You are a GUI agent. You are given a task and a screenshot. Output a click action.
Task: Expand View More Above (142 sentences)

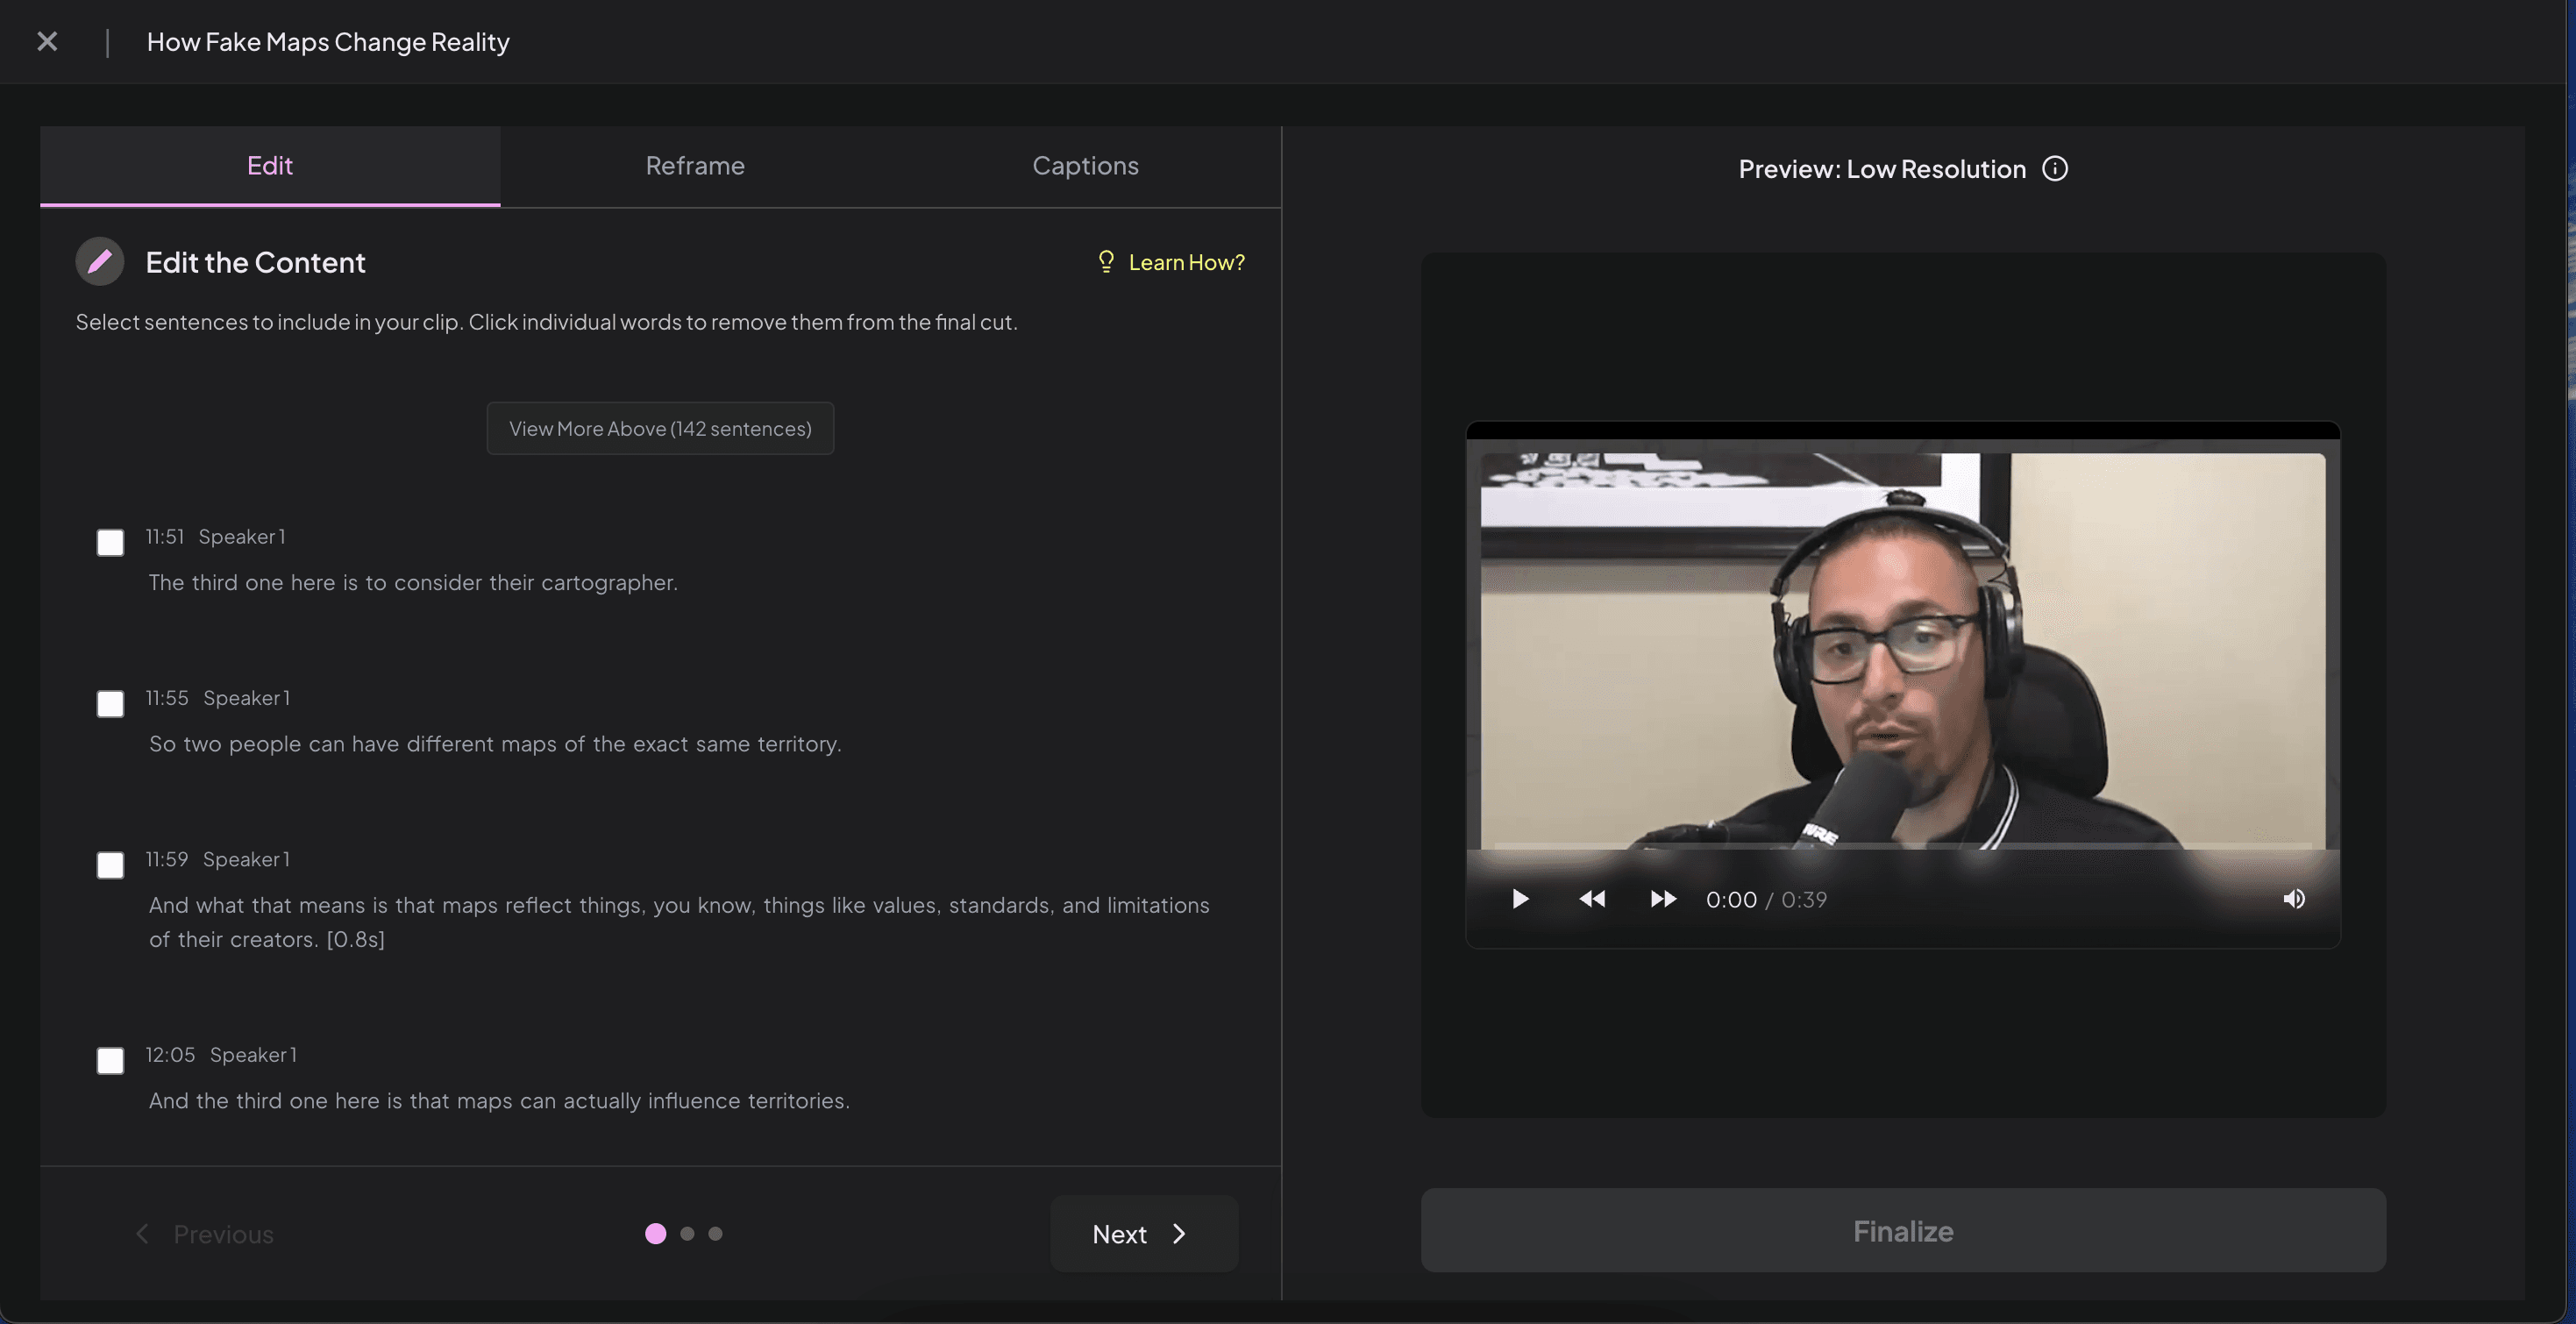pos(660,429)
